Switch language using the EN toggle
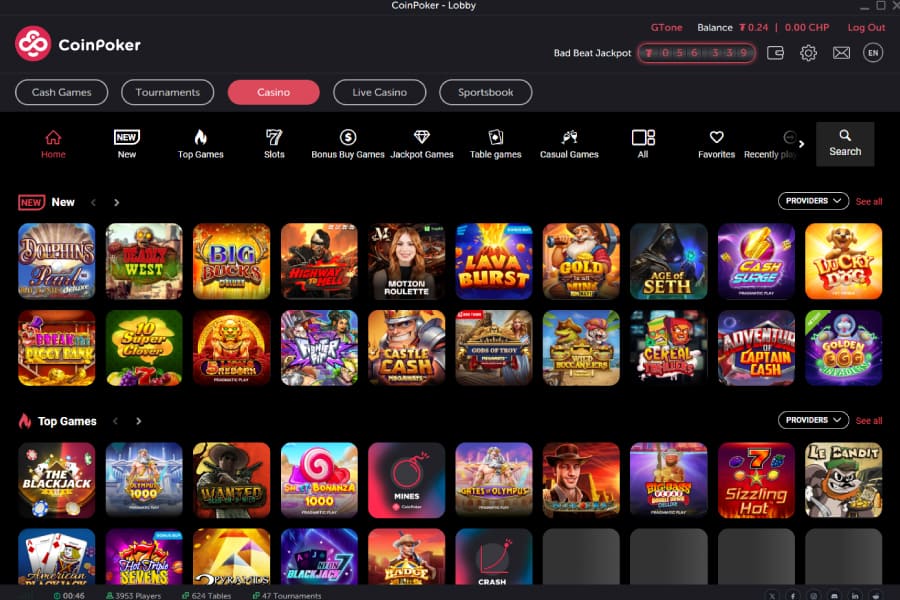 click(x=873, y=52)
